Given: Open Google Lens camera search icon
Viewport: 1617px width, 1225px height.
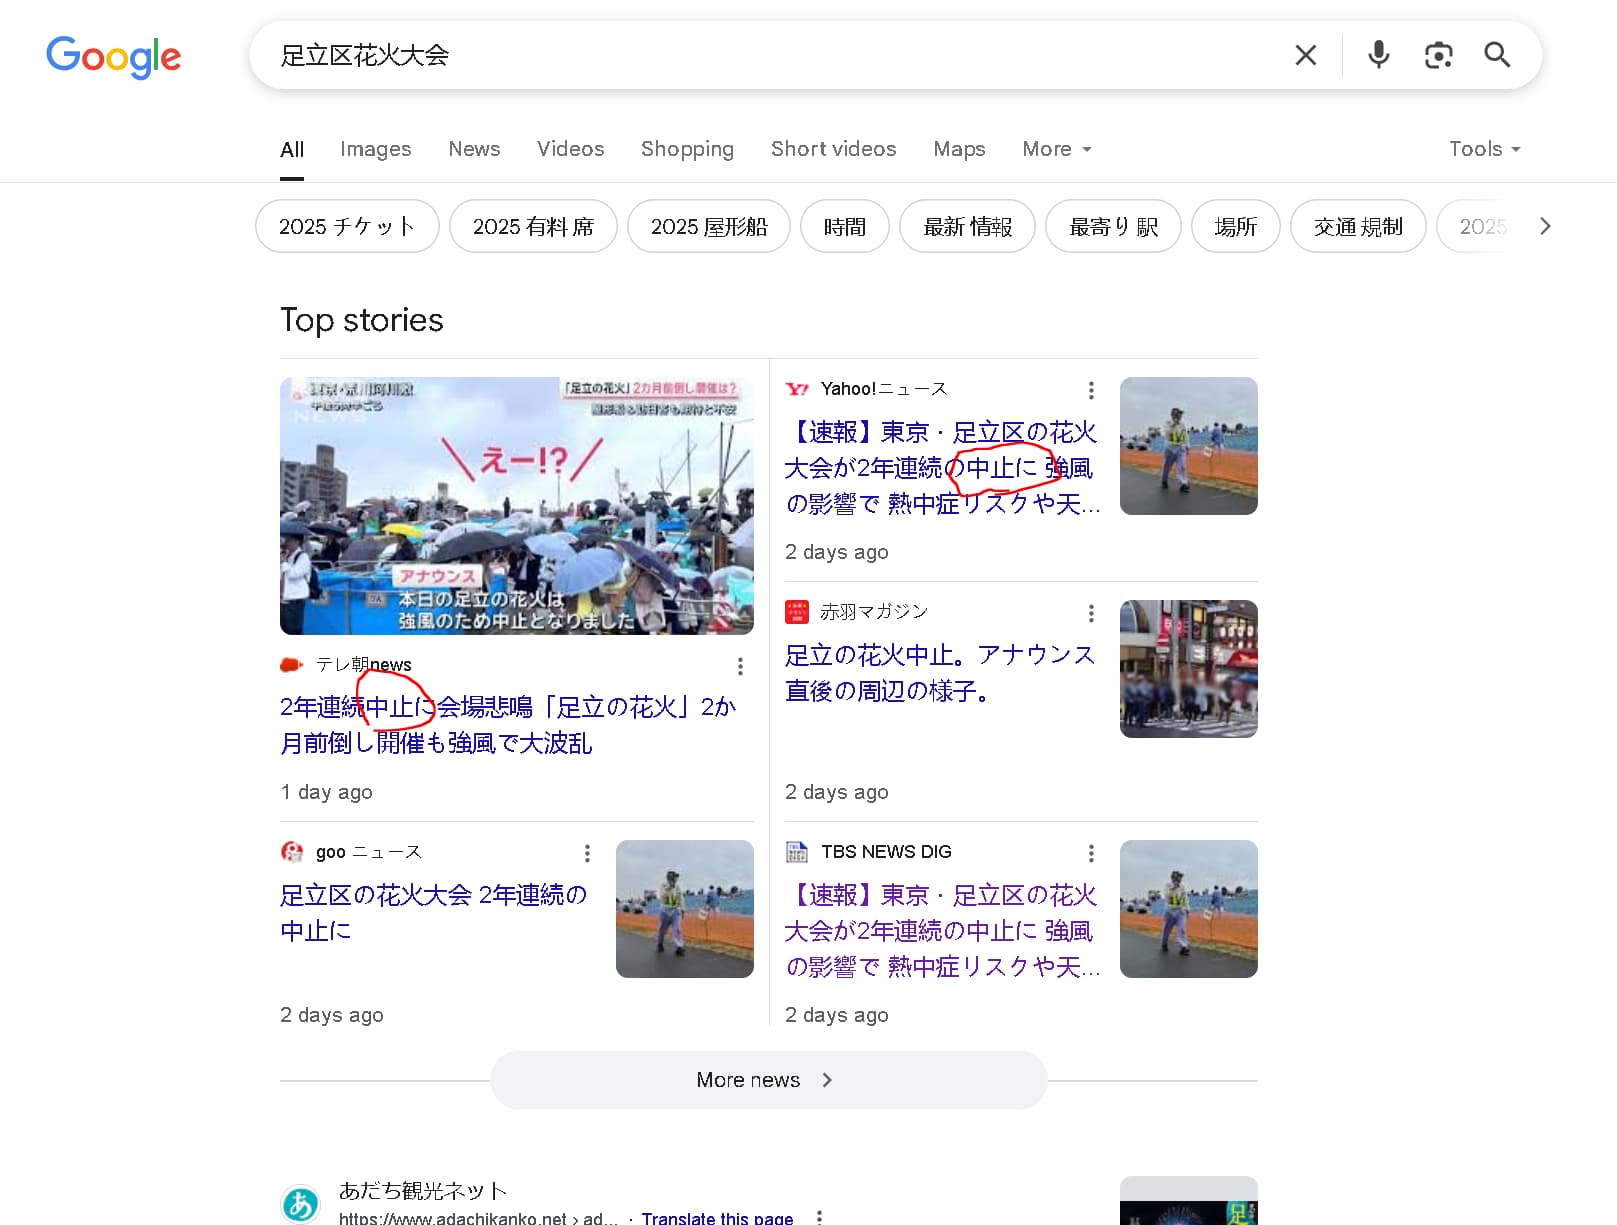Looking at the screenshot, I should [x=1438, y=55].
